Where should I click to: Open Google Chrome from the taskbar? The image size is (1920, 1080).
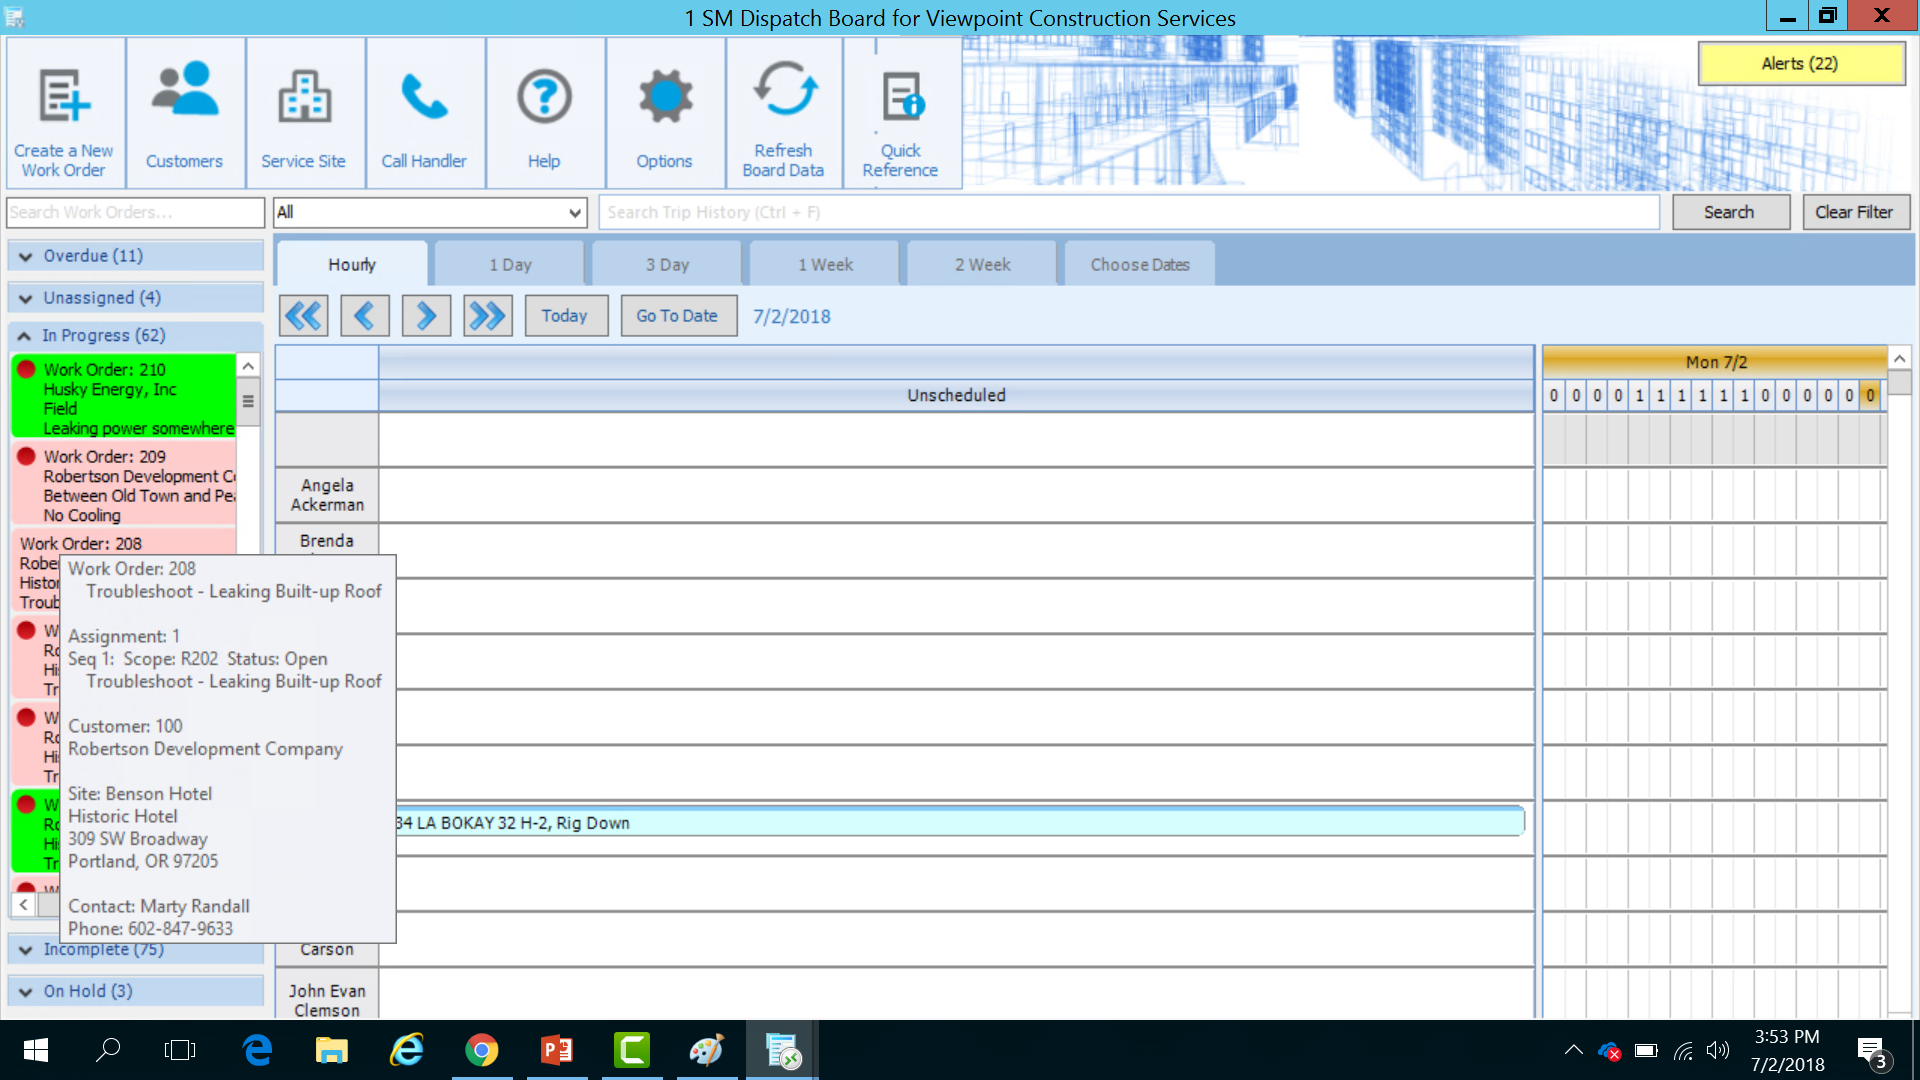(x=481, y=1051)
